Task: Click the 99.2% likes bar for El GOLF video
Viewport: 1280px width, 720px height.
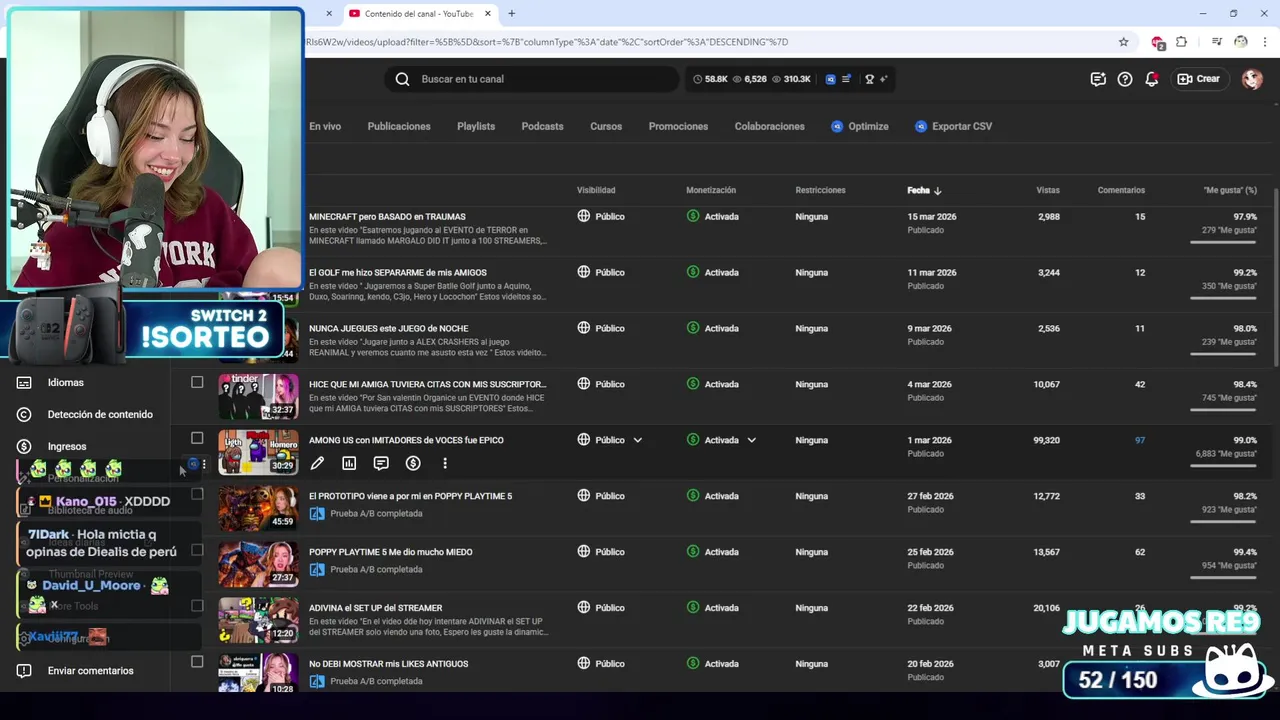Action: click(x=1223, y=297)
